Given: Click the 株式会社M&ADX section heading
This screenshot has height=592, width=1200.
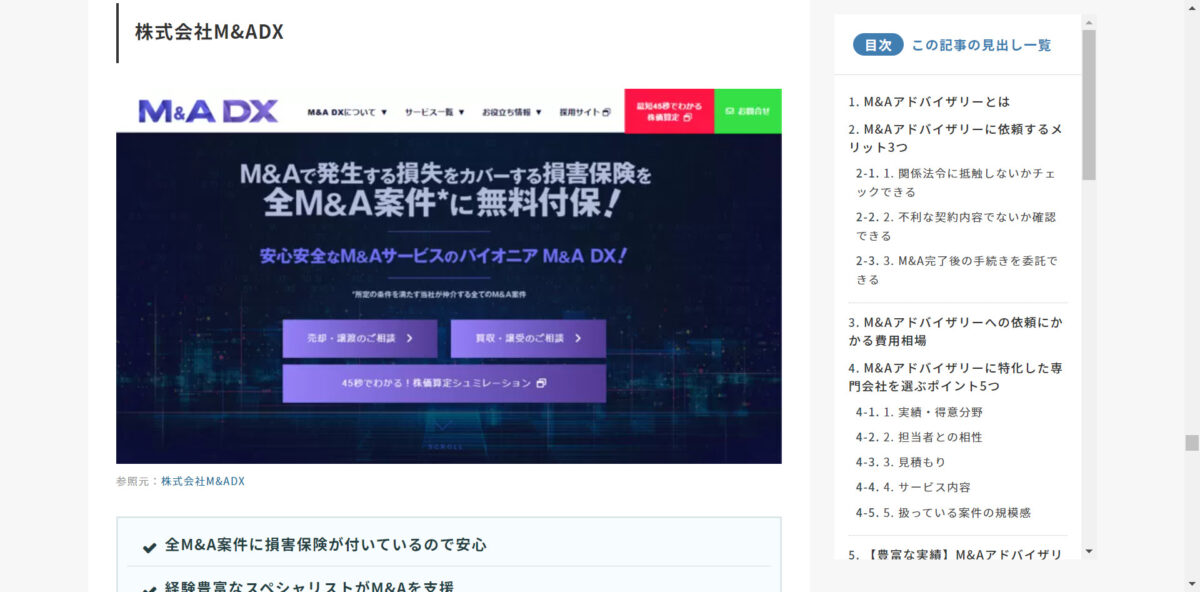Looking at the screenshot, I should (x=210, y=32).
